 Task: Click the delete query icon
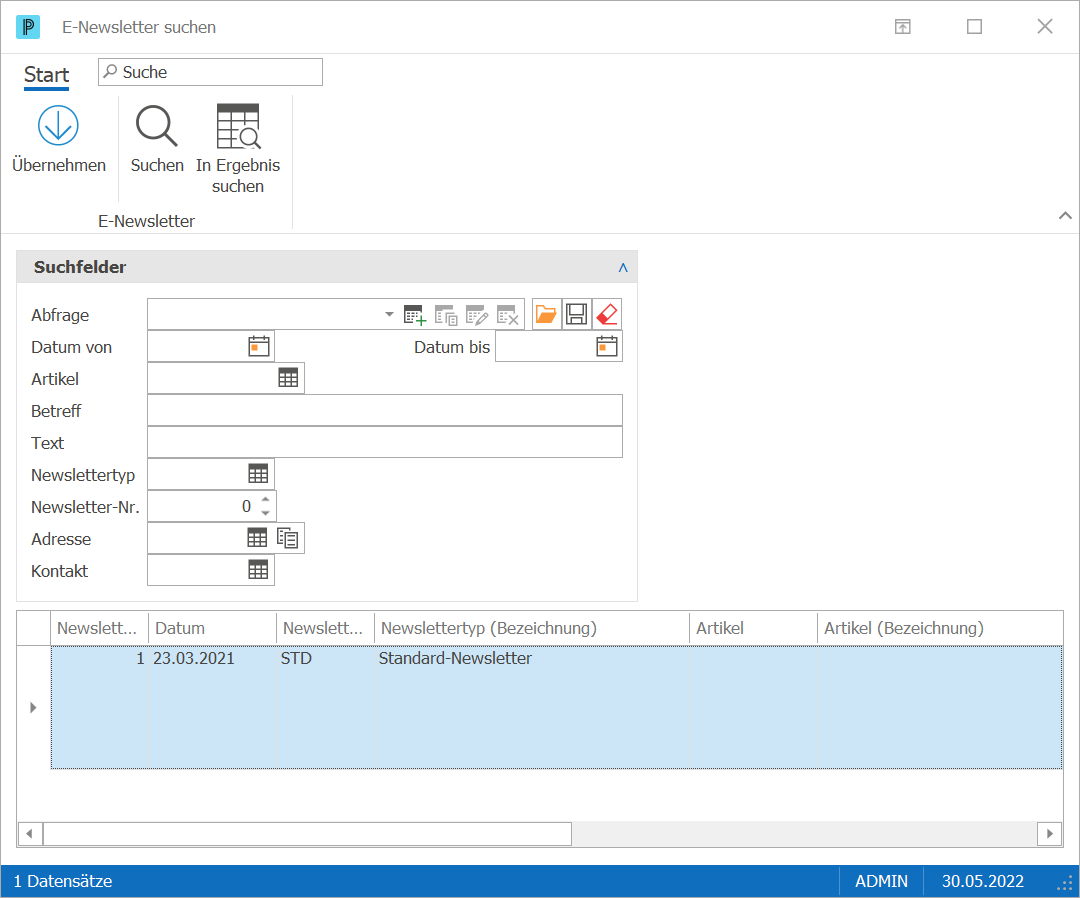pos(508,315)
